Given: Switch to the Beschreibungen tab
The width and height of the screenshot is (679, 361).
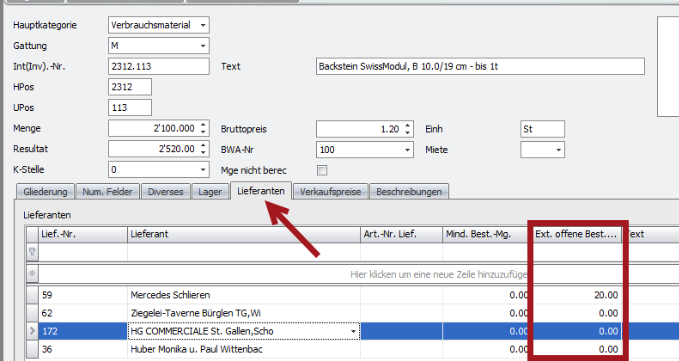Looking at the screenshot, I should pyautogui.click(x=409, y=192).
